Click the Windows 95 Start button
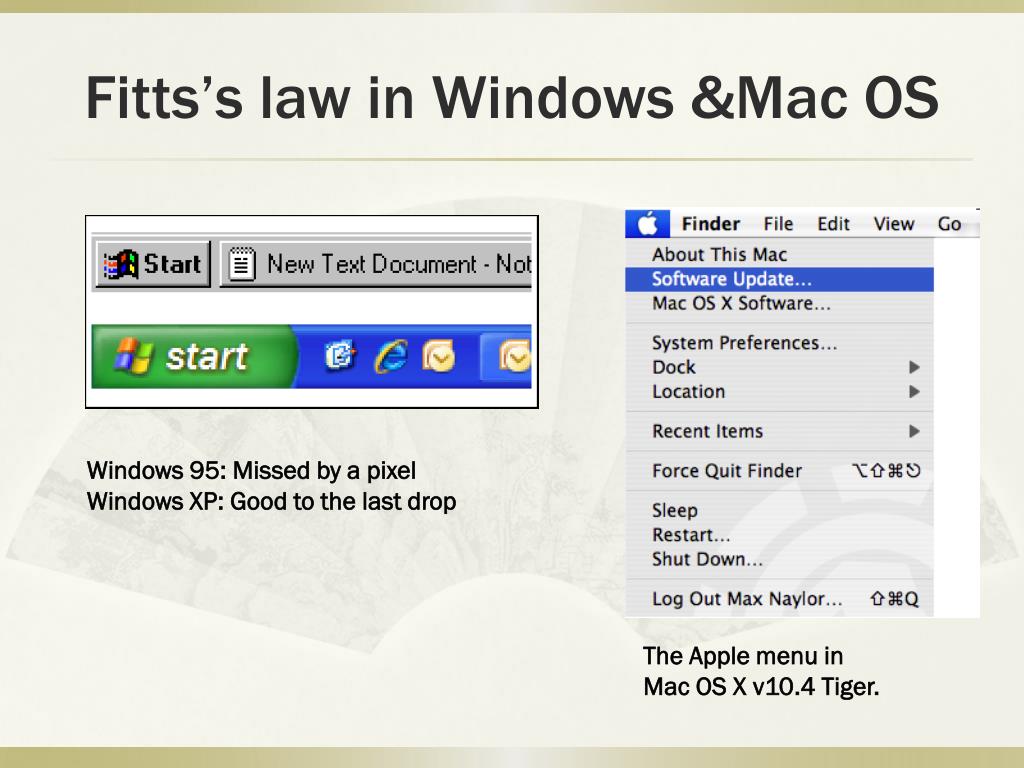Viewport: 1024px width, 768px height. 153,264
